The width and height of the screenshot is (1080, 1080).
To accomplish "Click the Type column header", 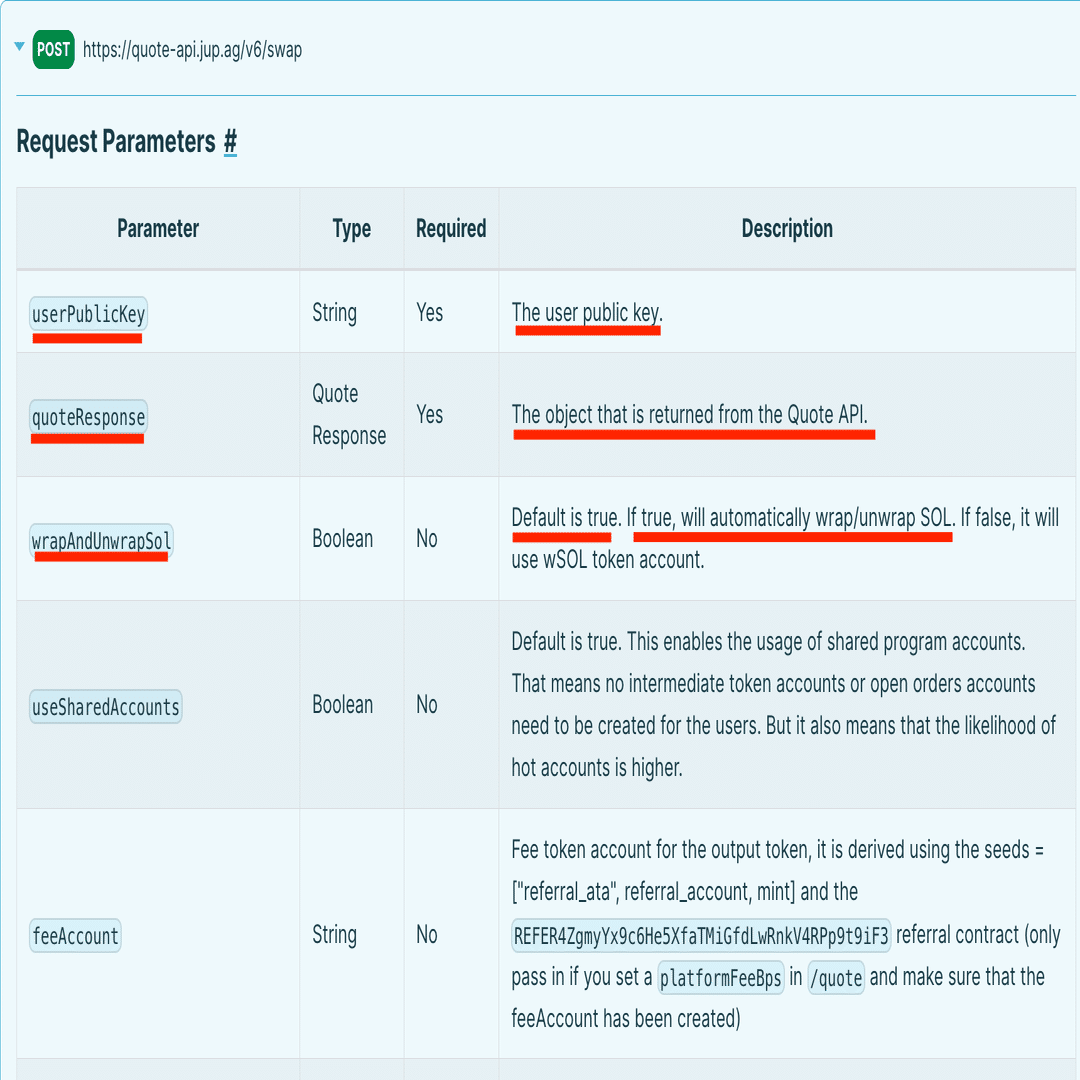I will (351, 229).
